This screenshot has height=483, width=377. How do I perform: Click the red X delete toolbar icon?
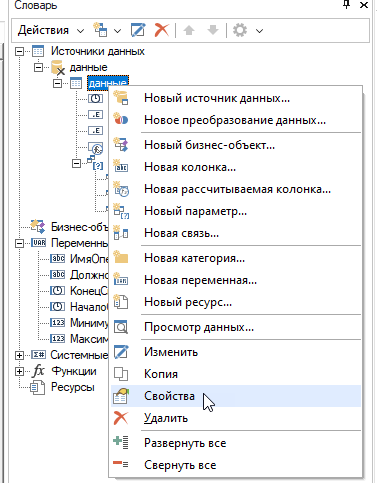click(162, 30)
